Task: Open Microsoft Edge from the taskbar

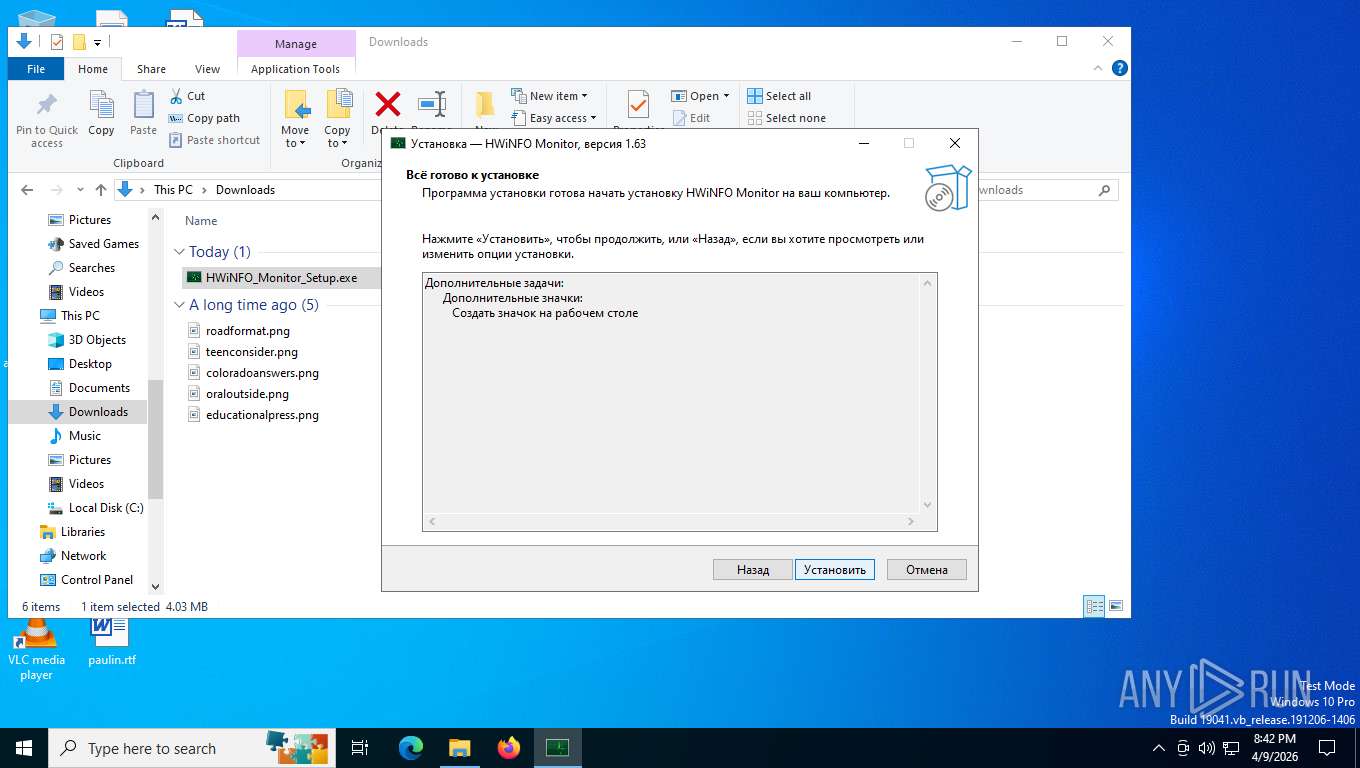Action: click(411, 748)
